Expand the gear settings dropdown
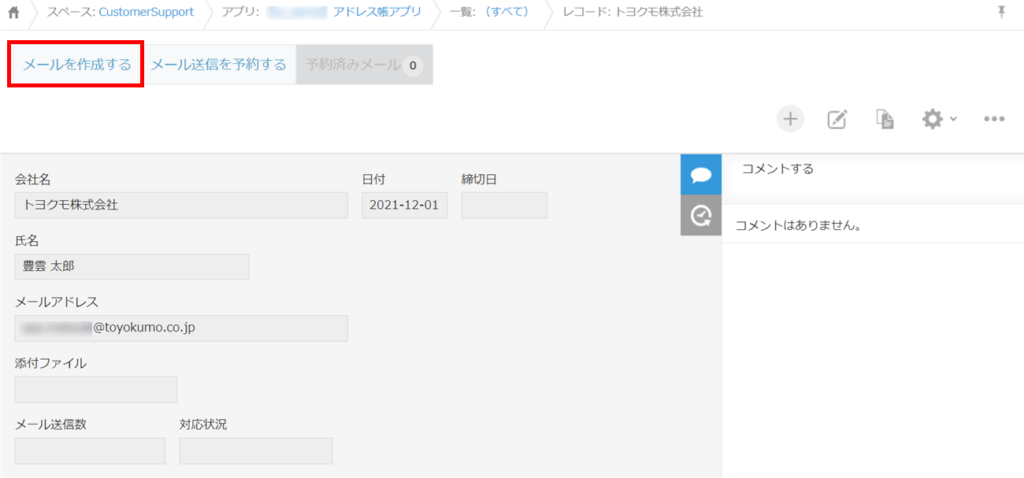This screenshot has height=478, width=1024. 938,120
